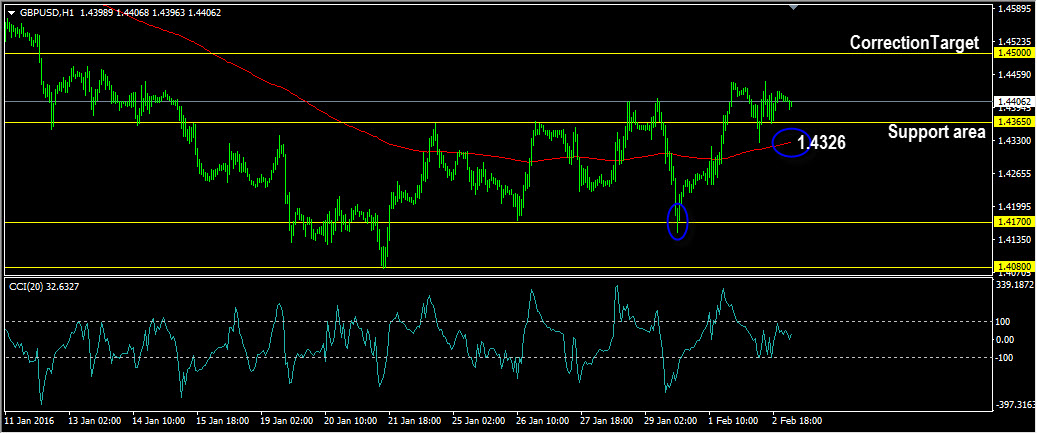Select the CorrectionTarget text label
The height and width of the screenshot is (434, 1037).
(913, 43)
